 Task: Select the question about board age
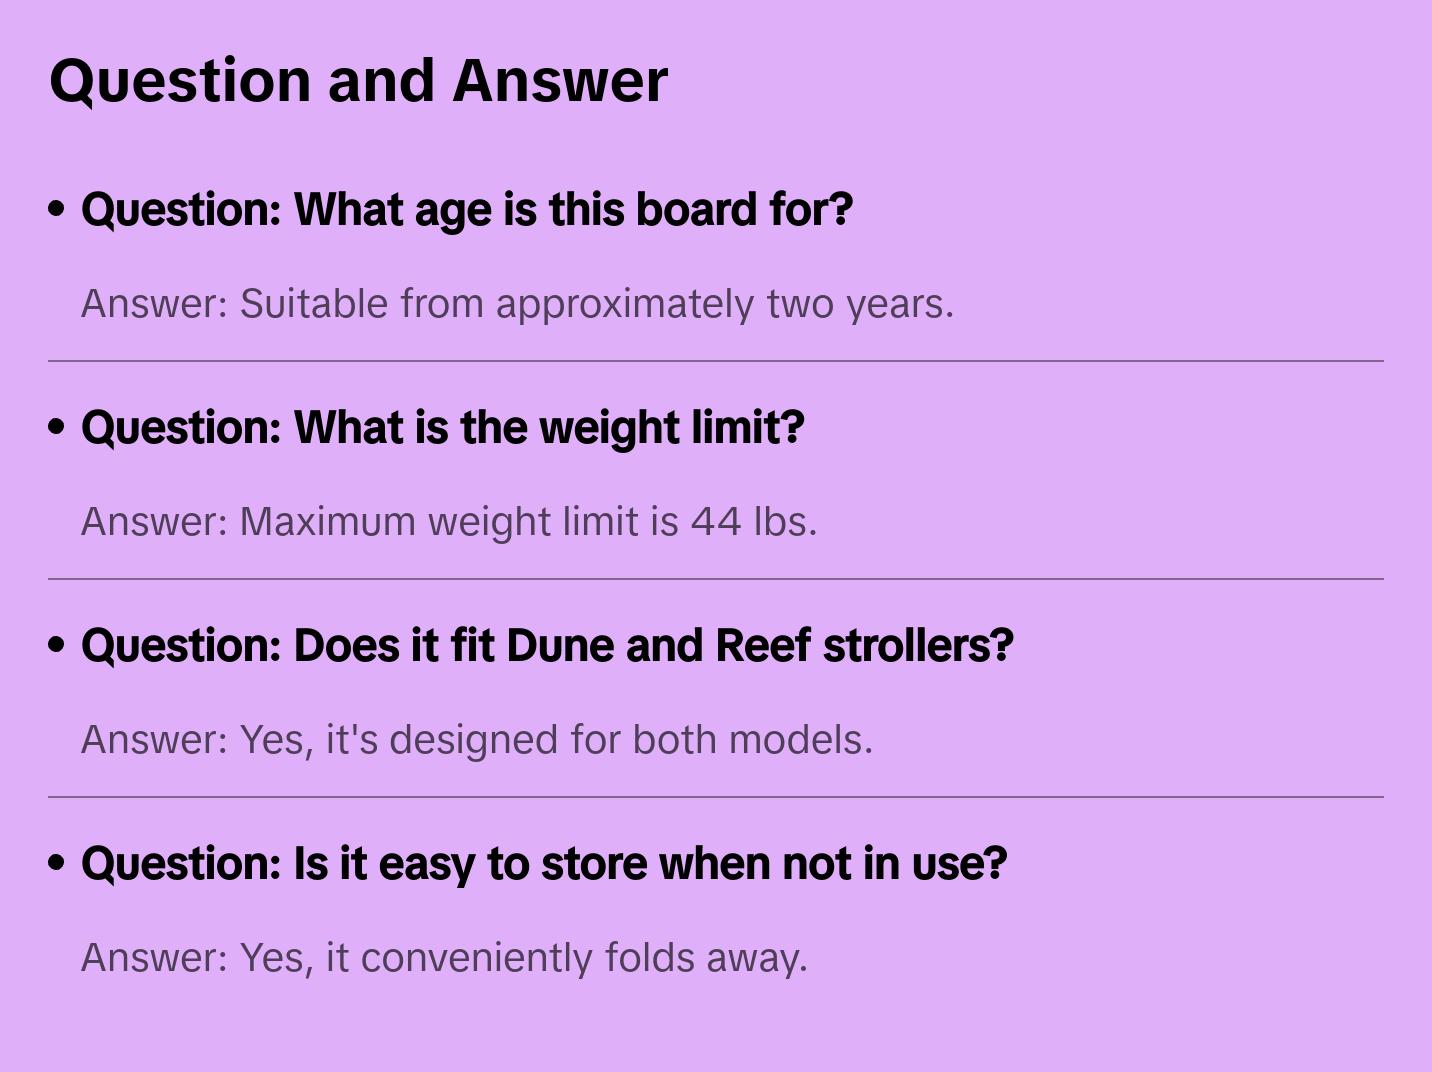[466, 209]
